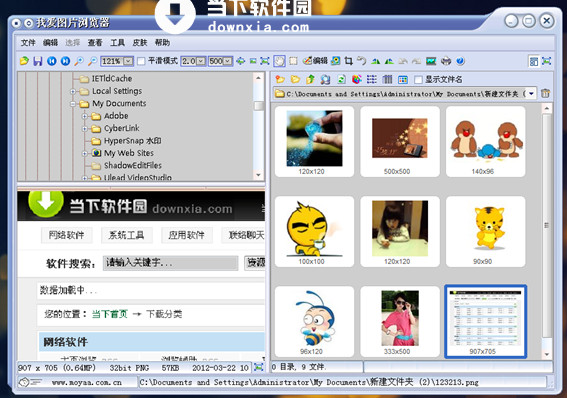Click the fit-to-window corner brackets icon
The image size is (567, 398).
(265, 61)
